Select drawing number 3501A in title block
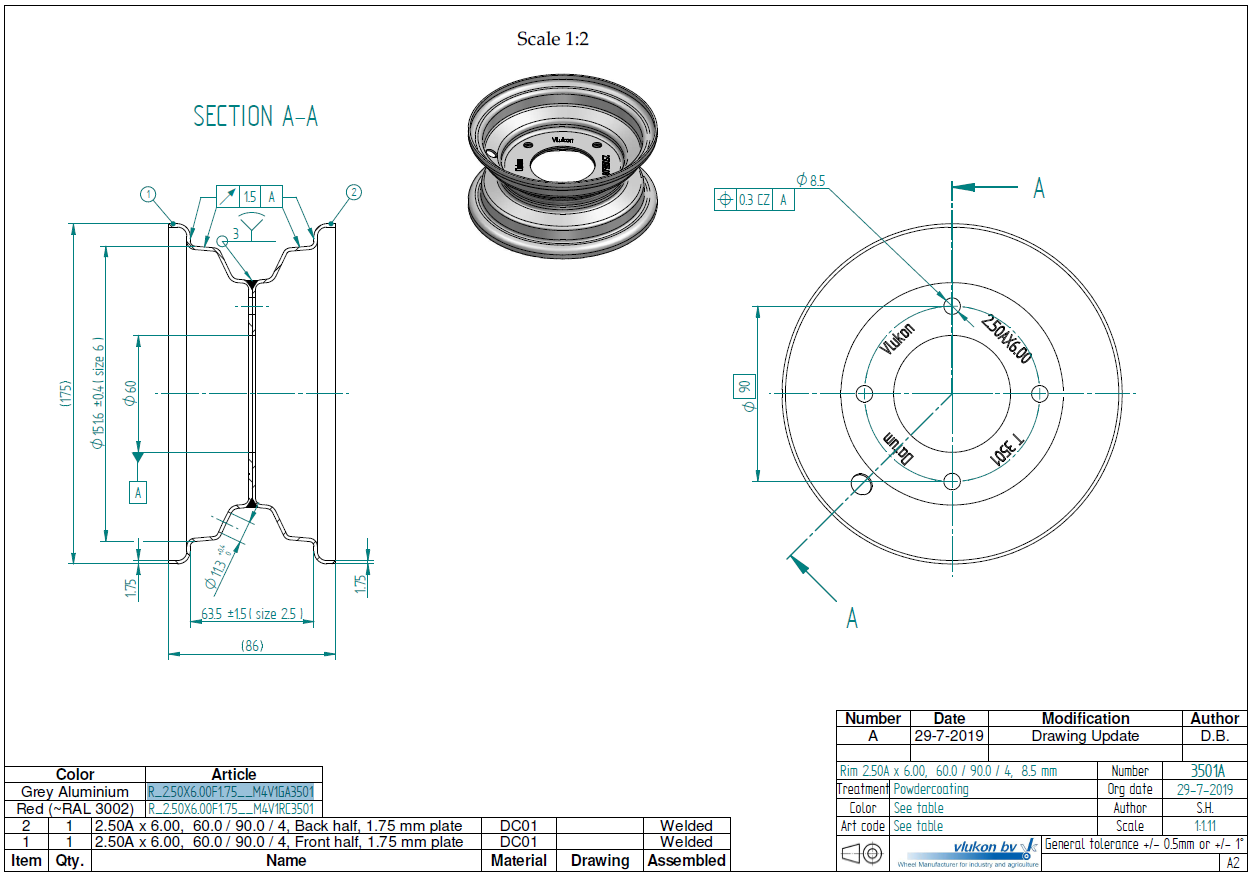Image resolution: width=1257 pixels, height=880 pixels. pos(1206,771)
